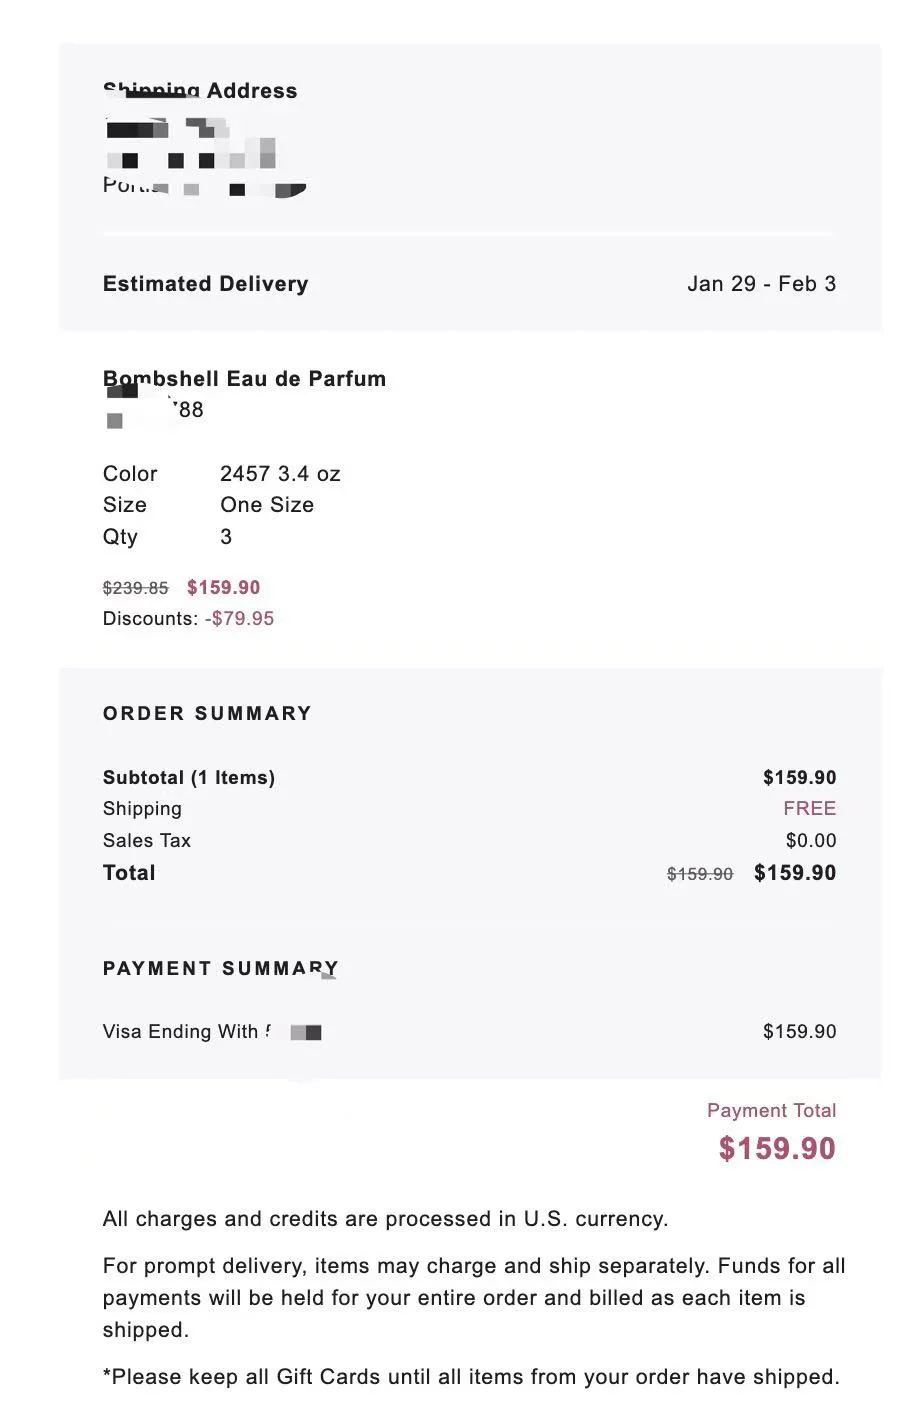Select the Estimated Delivery label

click(x=205, y=284)
